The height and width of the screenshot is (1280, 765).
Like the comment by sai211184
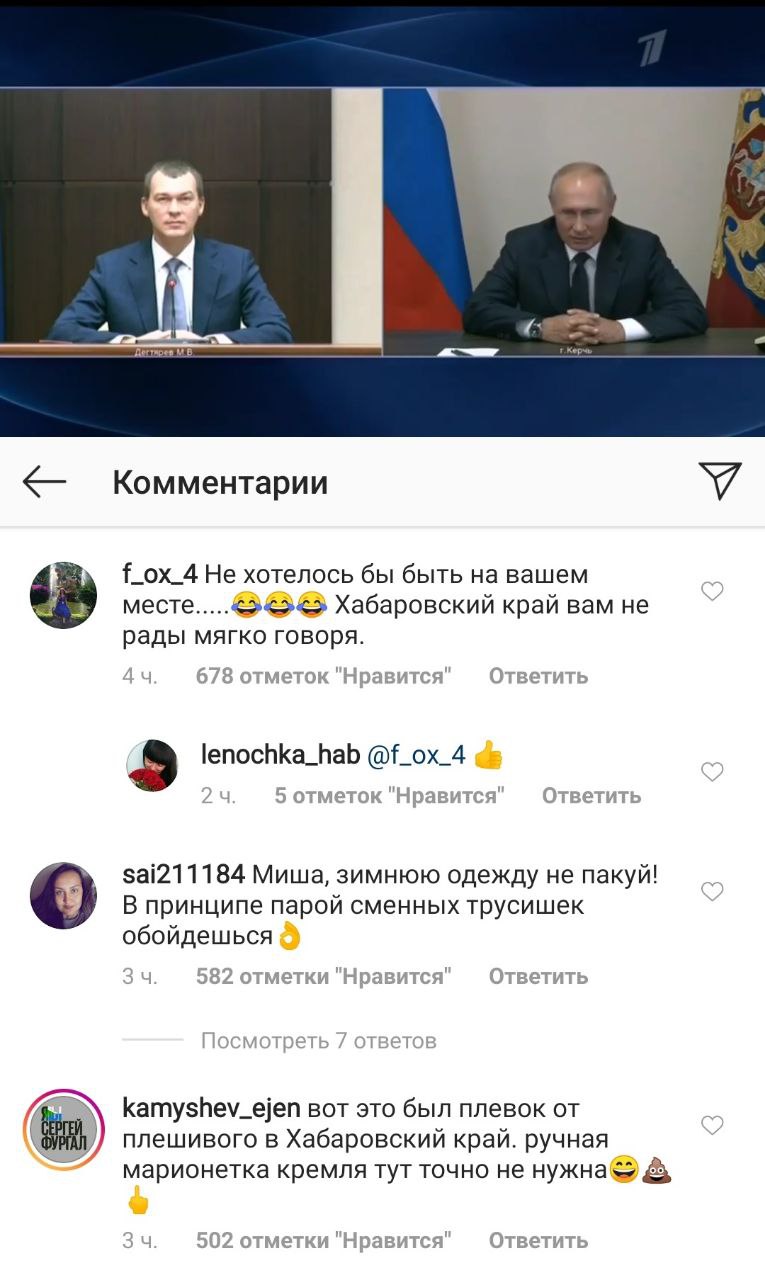click(712, 892)
